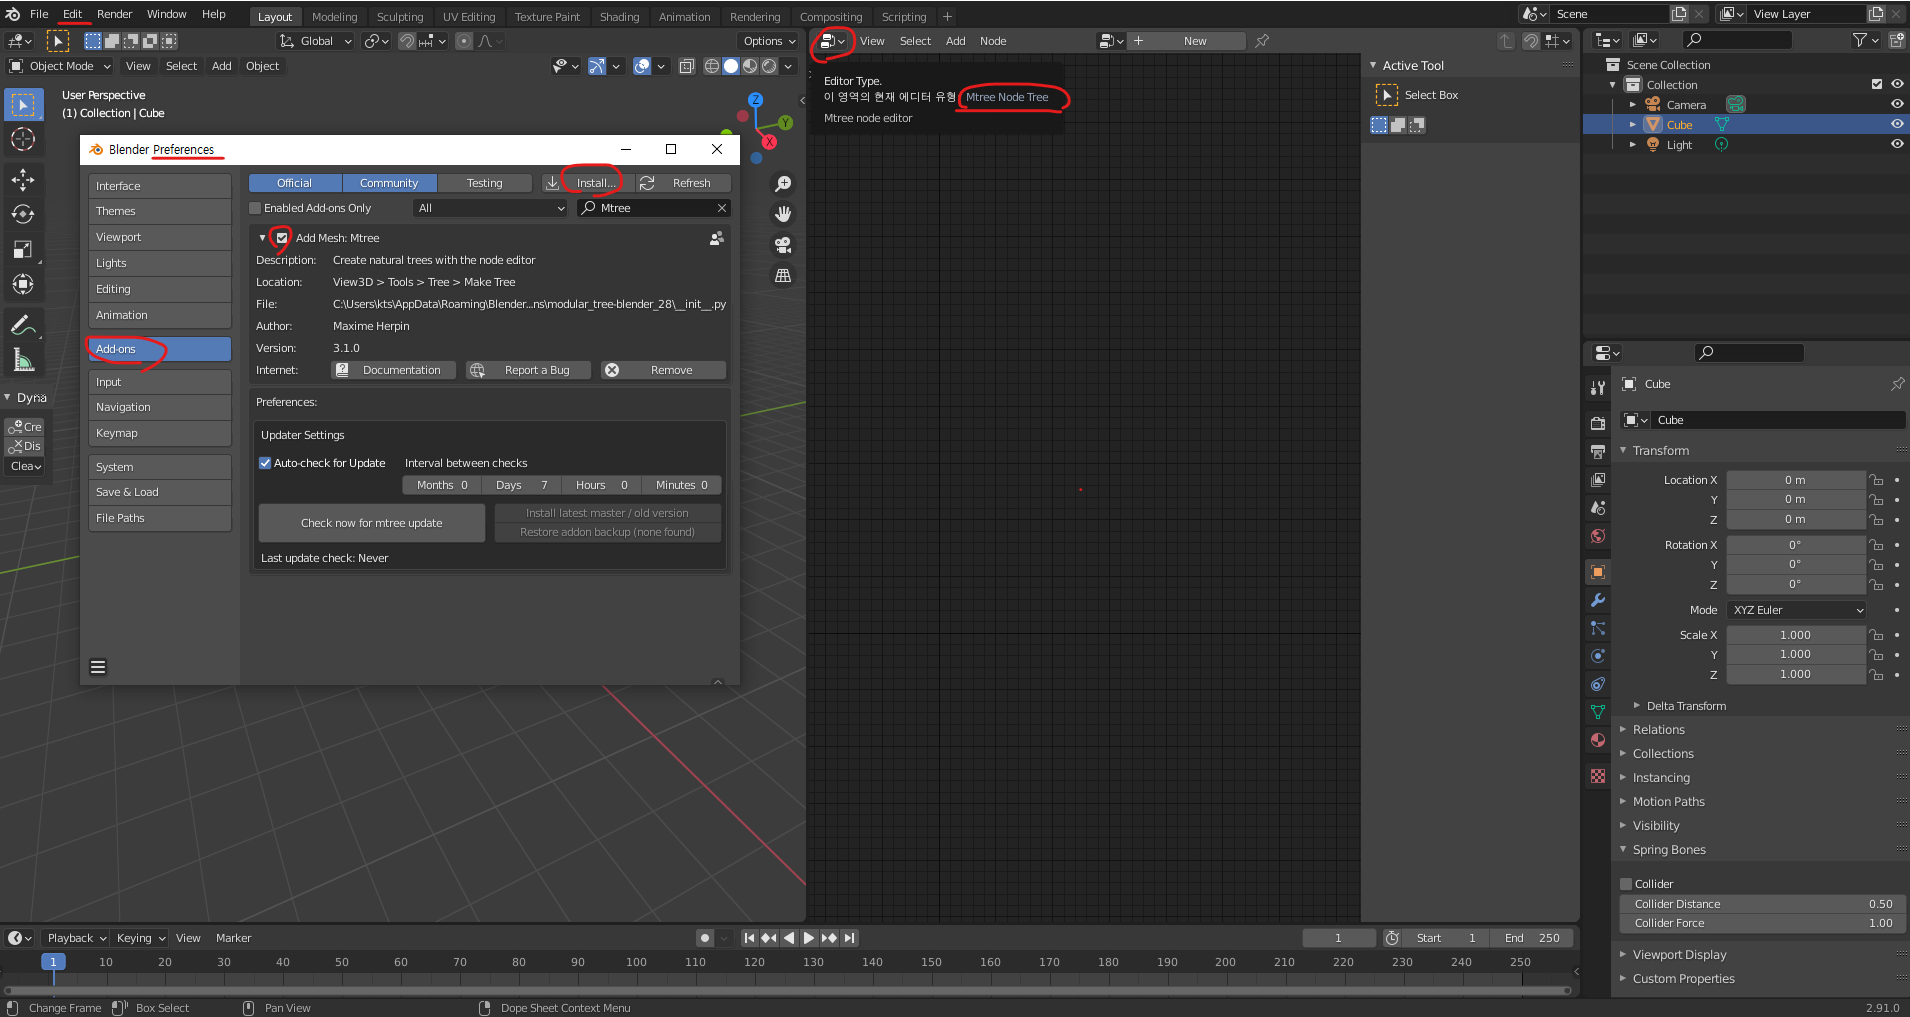Open the World properties tab icon

[x=1598, y=536]
